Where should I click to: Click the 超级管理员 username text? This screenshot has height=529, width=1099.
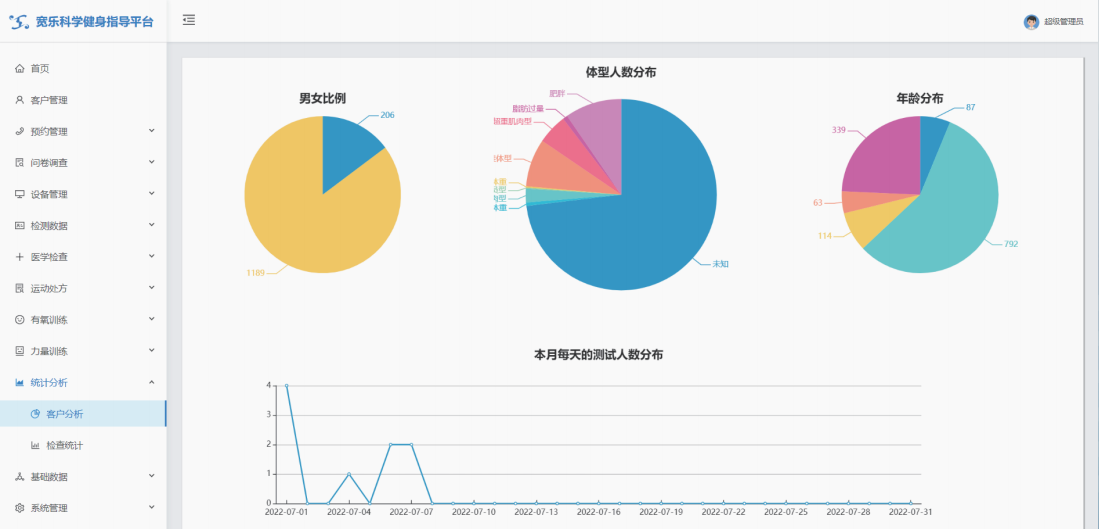(x=1063, y=22)
